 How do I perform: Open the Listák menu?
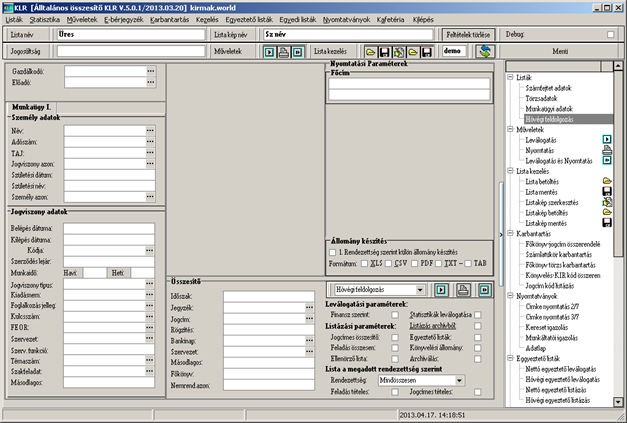pyautogui.click(x=14, y=20)
